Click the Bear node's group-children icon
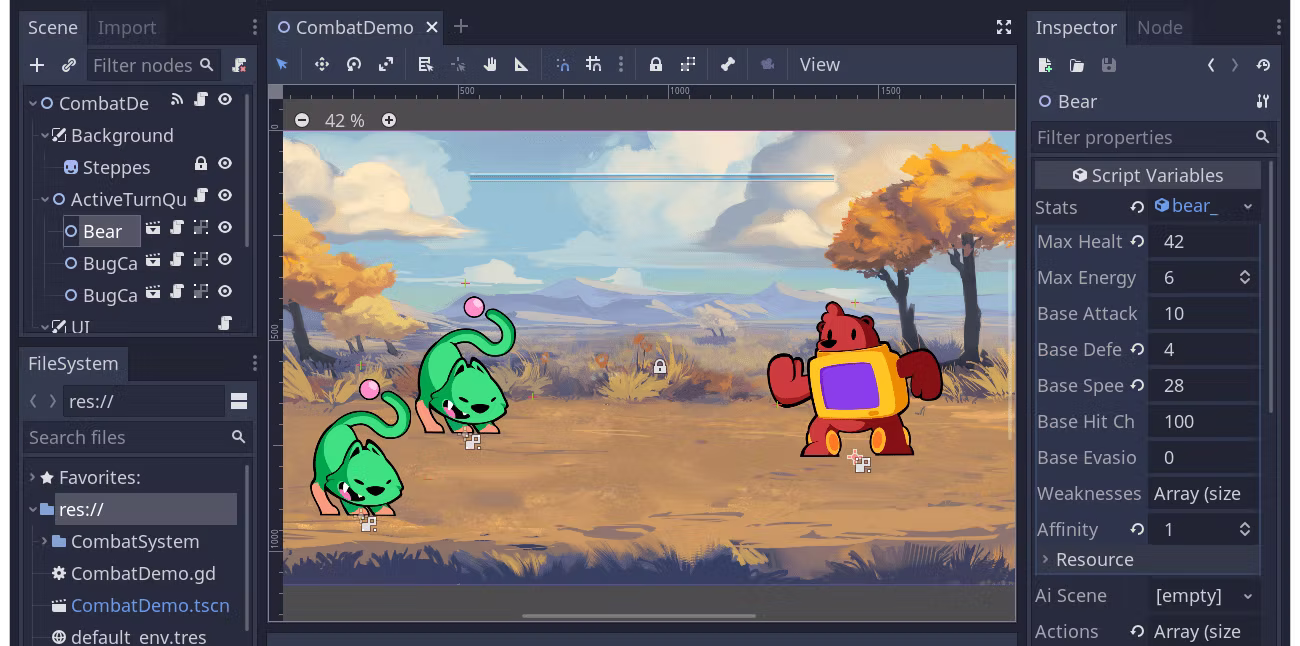This screenshot has height=646, width=1300. coord(201,227)
